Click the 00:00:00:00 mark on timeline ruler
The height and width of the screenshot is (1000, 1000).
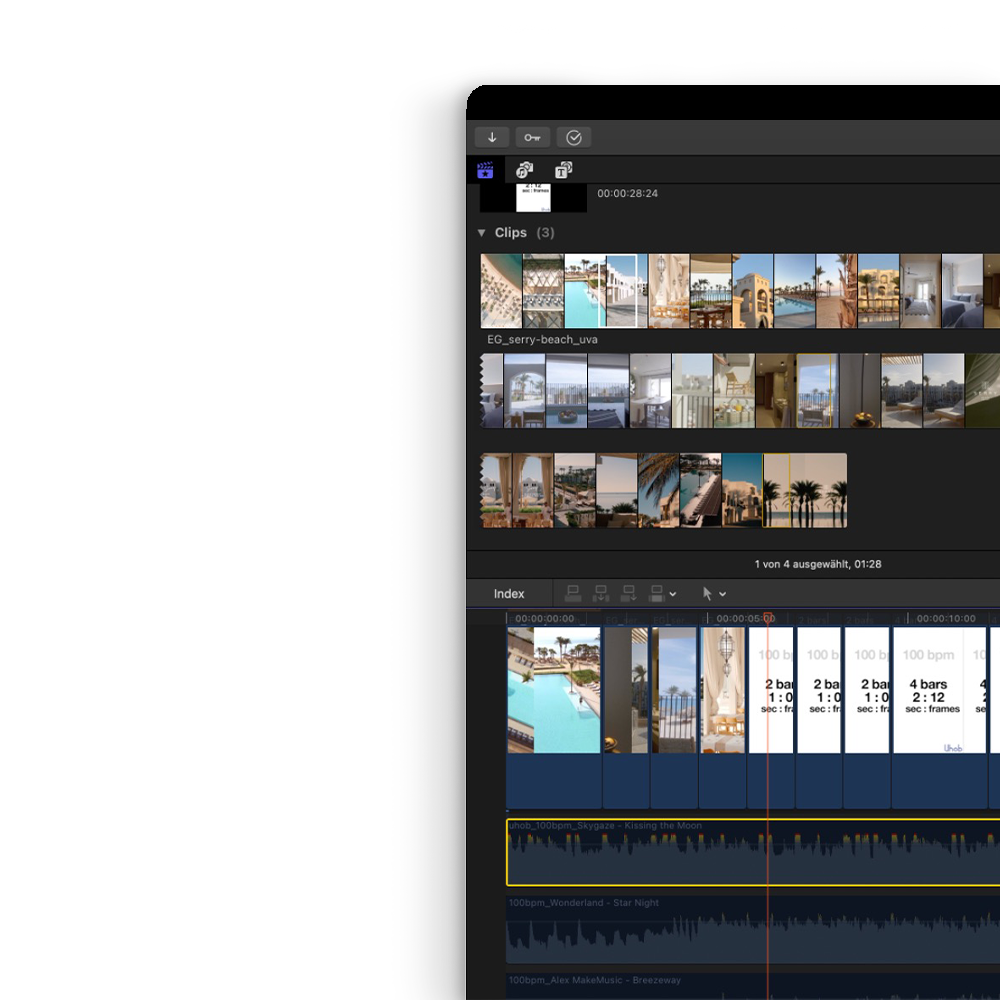pos(544,619)
